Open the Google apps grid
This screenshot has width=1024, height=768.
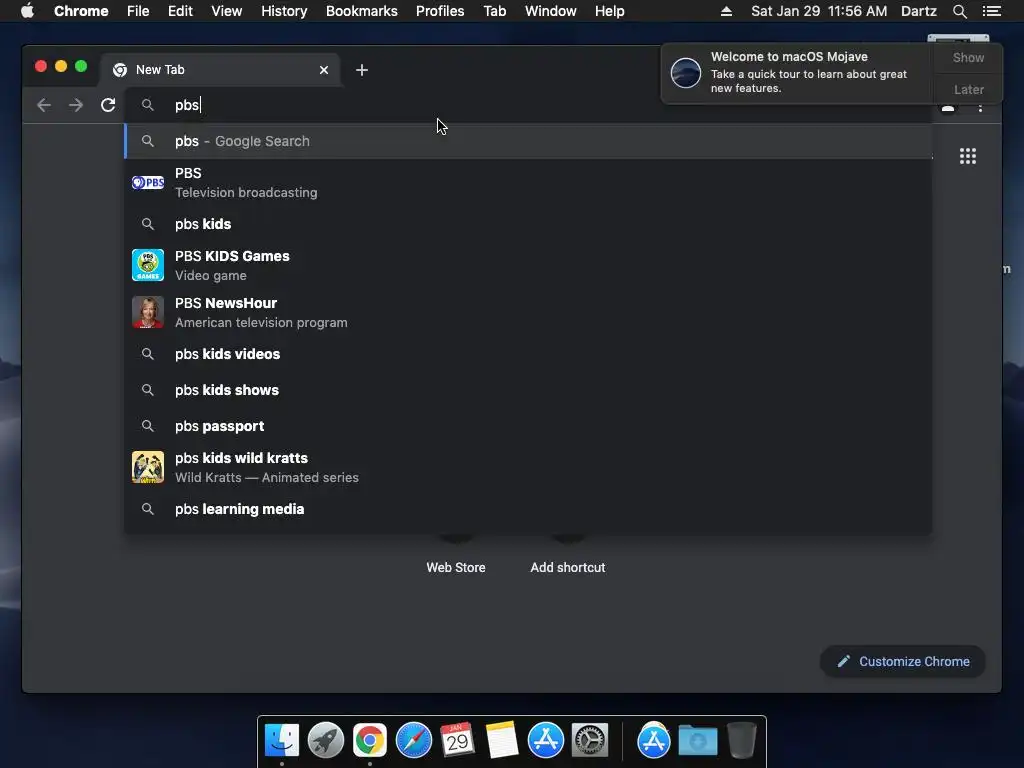tap(968, 156)
